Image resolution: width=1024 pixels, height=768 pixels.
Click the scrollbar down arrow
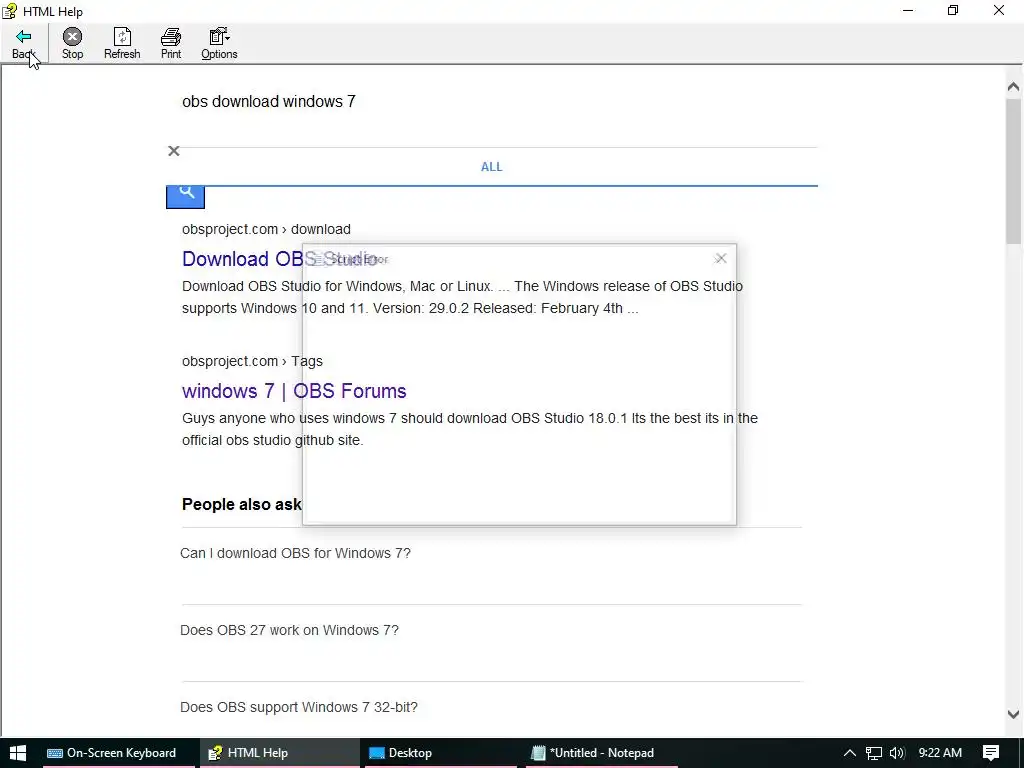pyautogui.click(x=1013, y=714)
